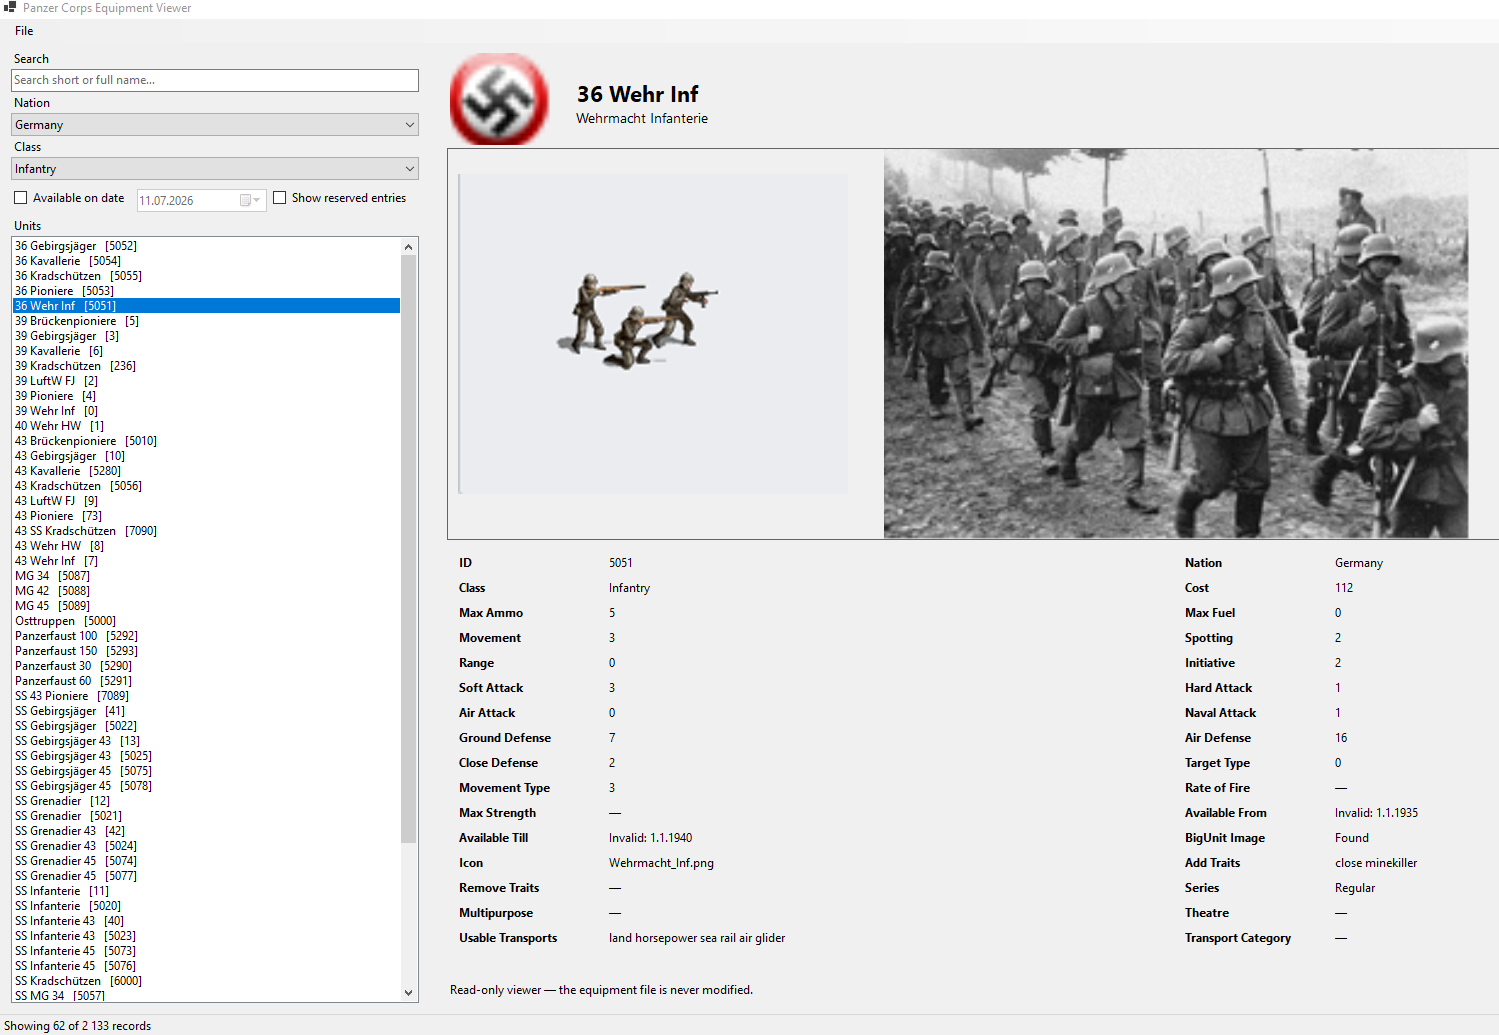This screenshot has height=1035, width=1499.
Task: Select 43 Pioniere [73] unit
Action: 206,516
